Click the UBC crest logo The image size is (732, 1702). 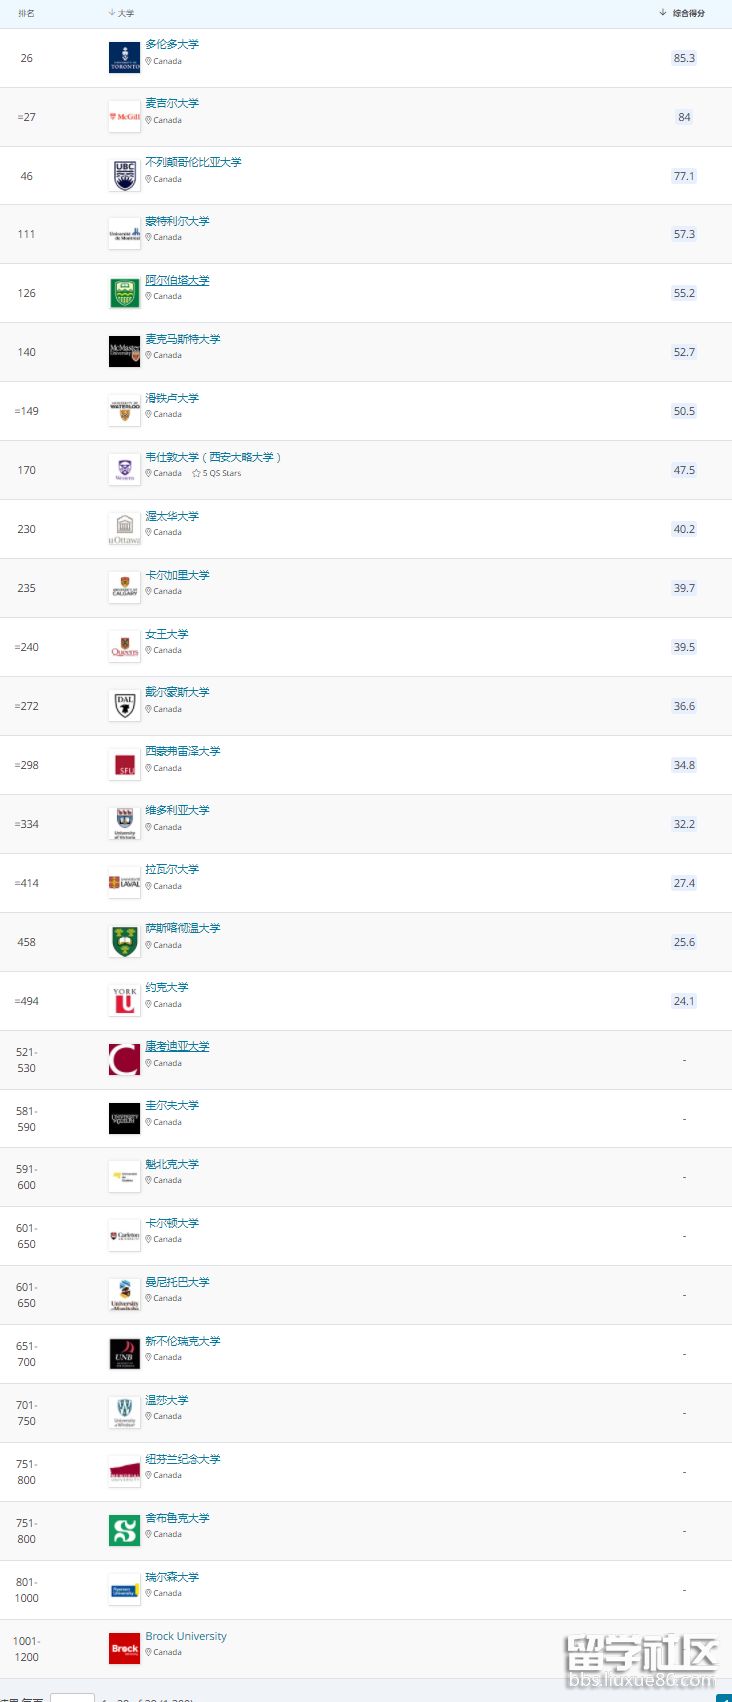tap(124, 176)
